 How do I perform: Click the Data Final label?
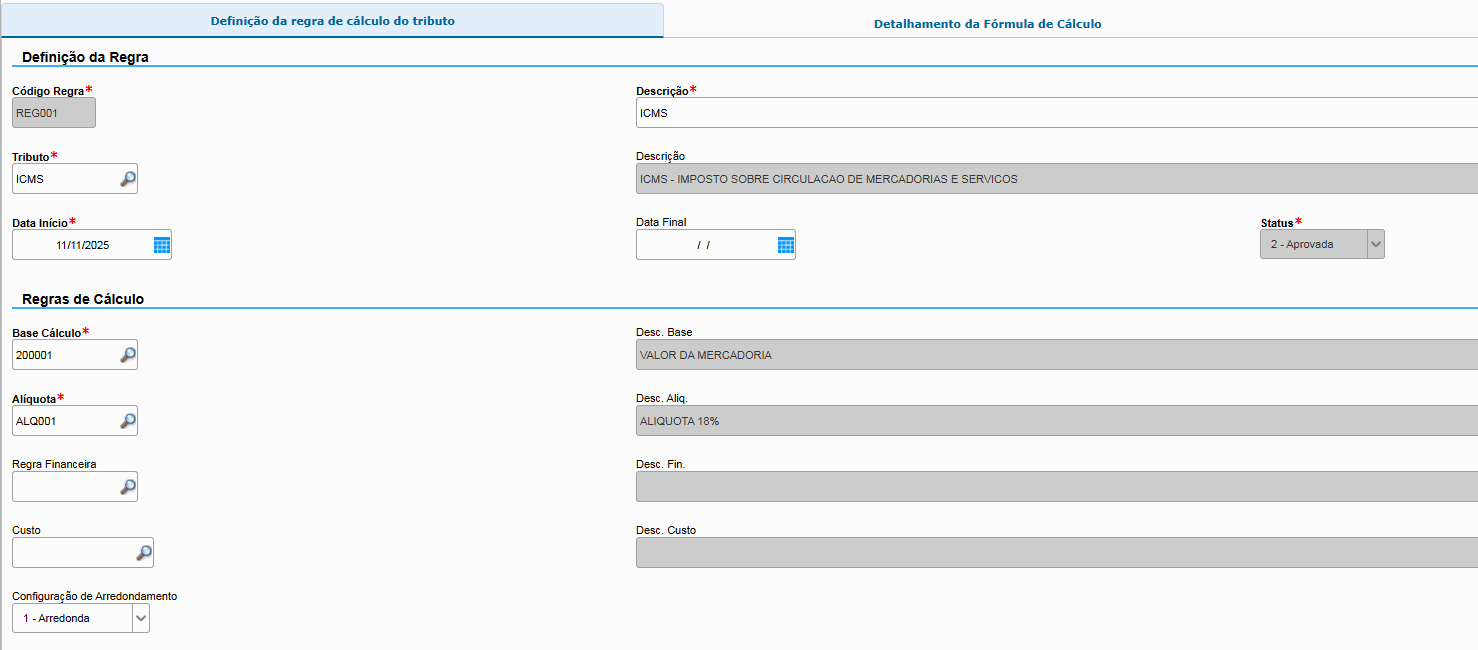[x=661, y=222]
